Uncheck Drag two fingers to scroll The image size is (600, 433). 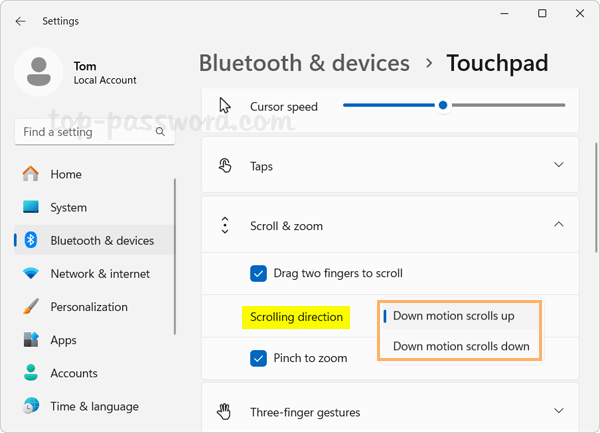(x=258, y=272)
